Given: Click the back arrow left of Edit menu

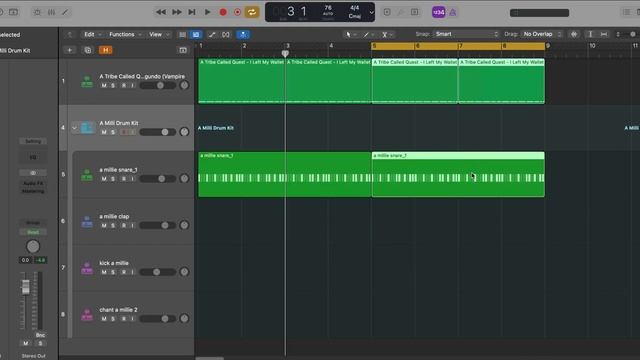Looking at the screenshot, I should (69, 35).
